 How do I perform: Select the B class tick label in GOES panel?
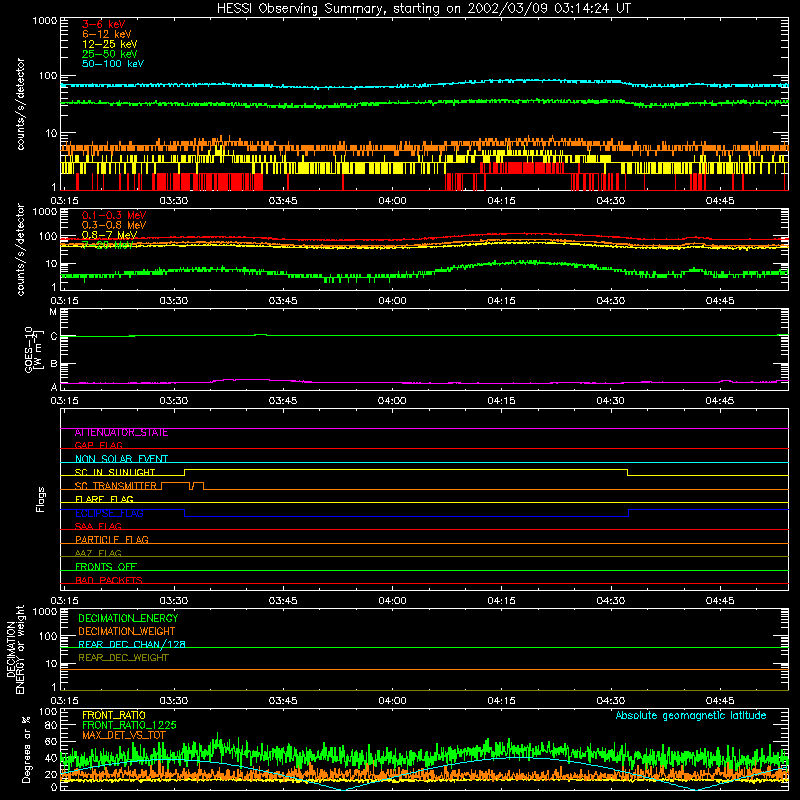click(54, 364)
